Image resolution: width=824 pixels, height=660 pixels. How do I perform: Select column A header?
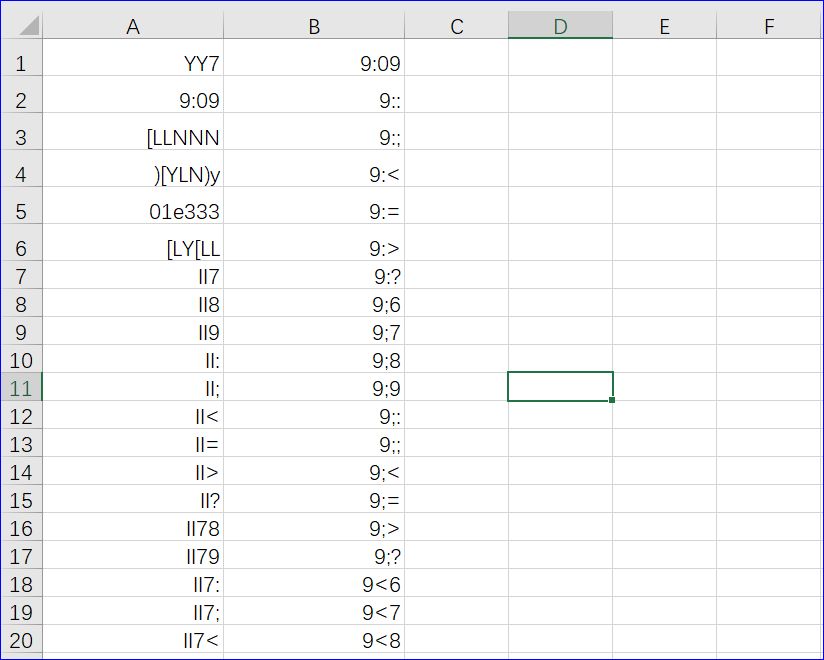(x=133, y=26)
